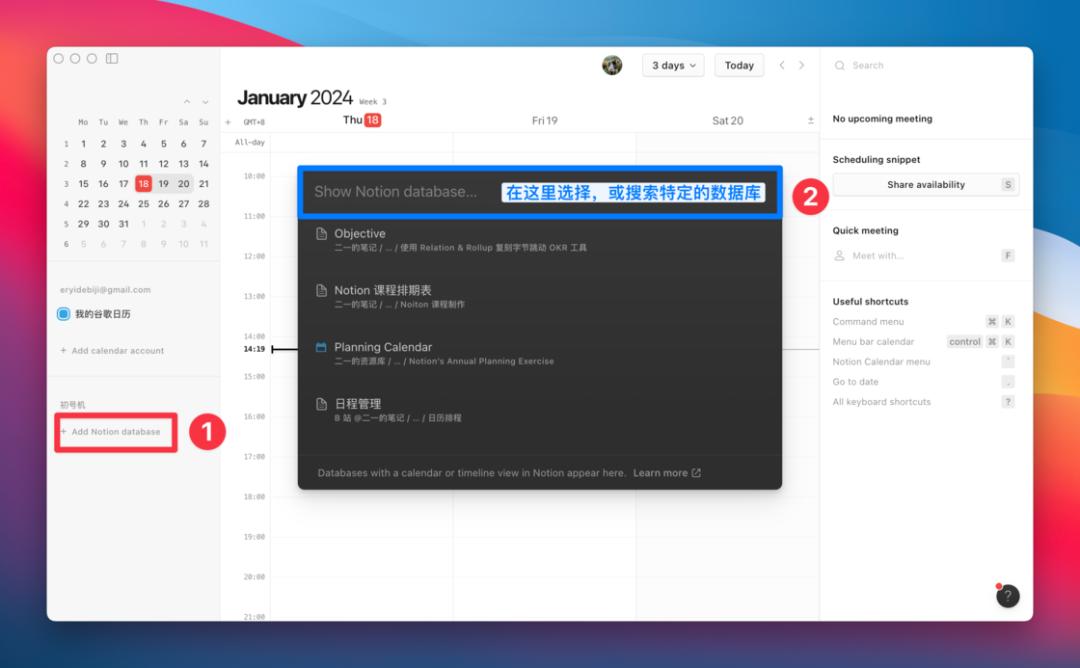Screen dimensions: 1080x668
Task: Click the search magnifier icon
Action: (x=840, y=65)
